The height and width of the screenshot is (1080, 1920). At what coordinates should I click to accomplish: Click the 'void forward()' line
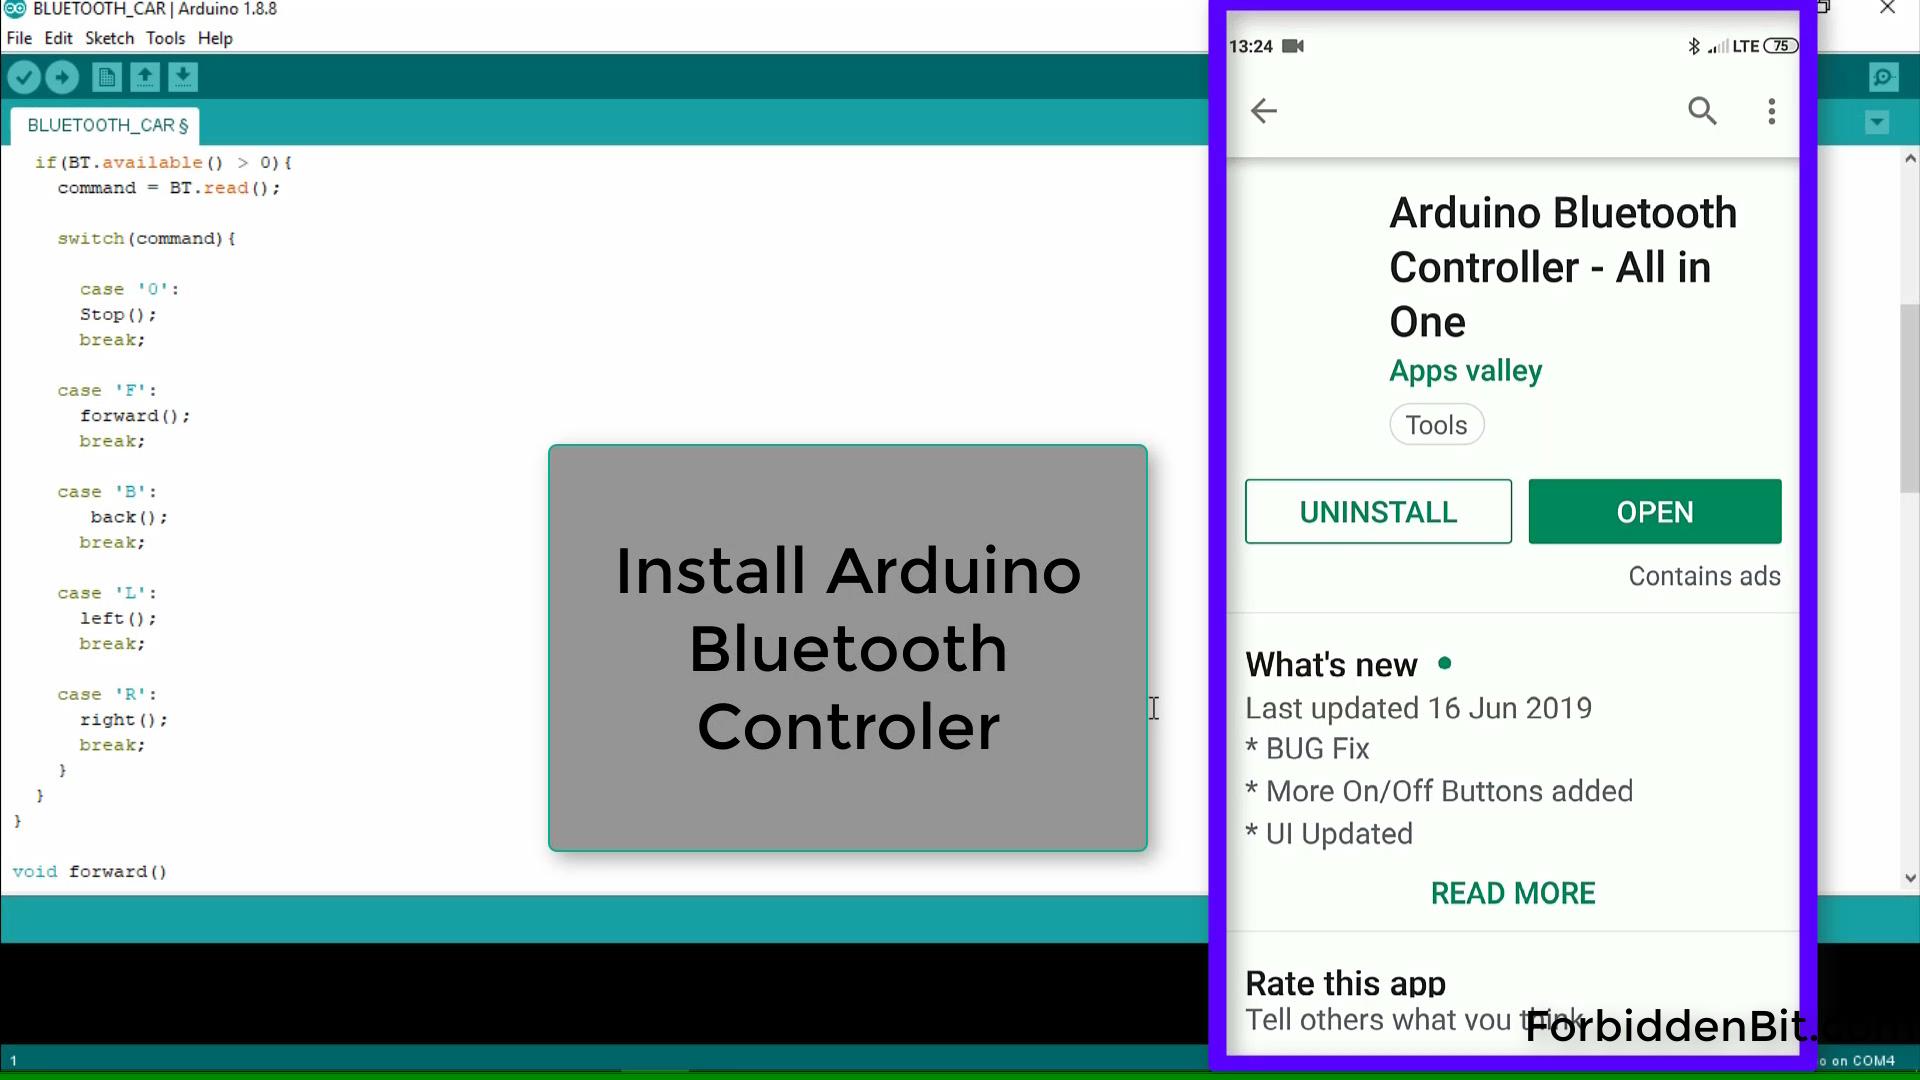tap(90, 872)
